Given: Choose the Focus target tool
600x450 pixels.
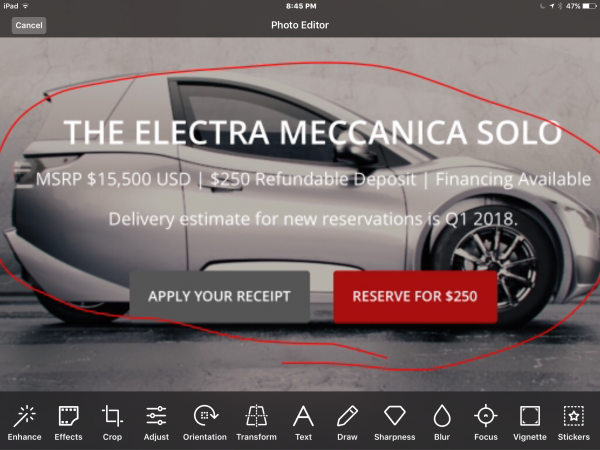Looking at the screenshot, I should pyautogui.click(x=486, y=423).
